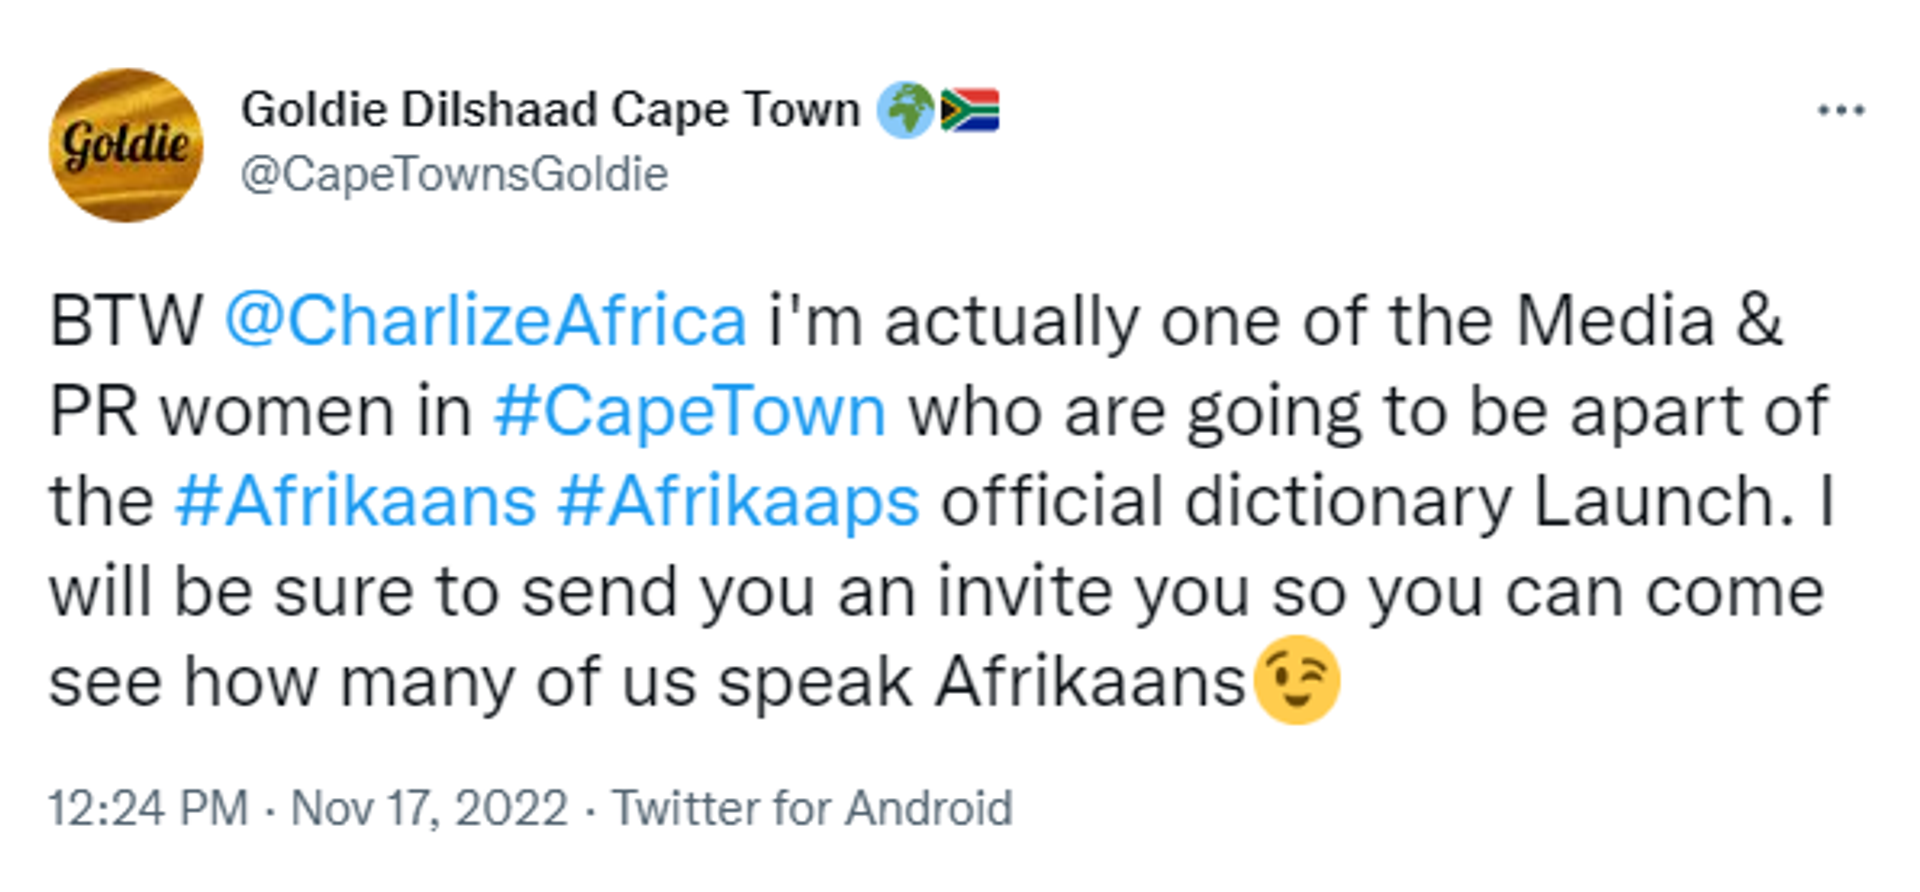
Task: Click the winking face emoji
Action: click(1296, 680)
